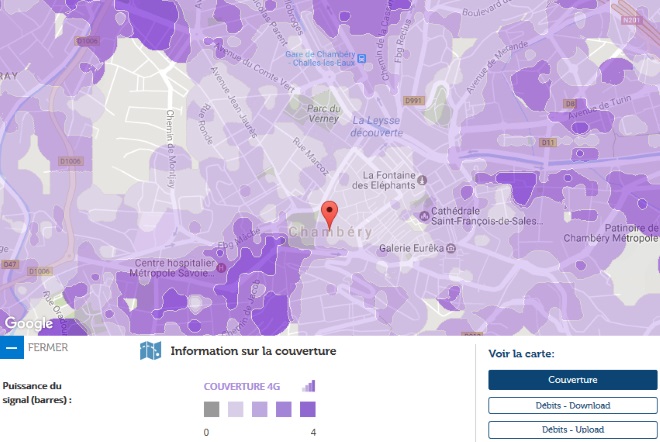Click the Voir la carte heading
Viewport: 660px width, 442px height.
pyautogui.click(x=521, y=354)
